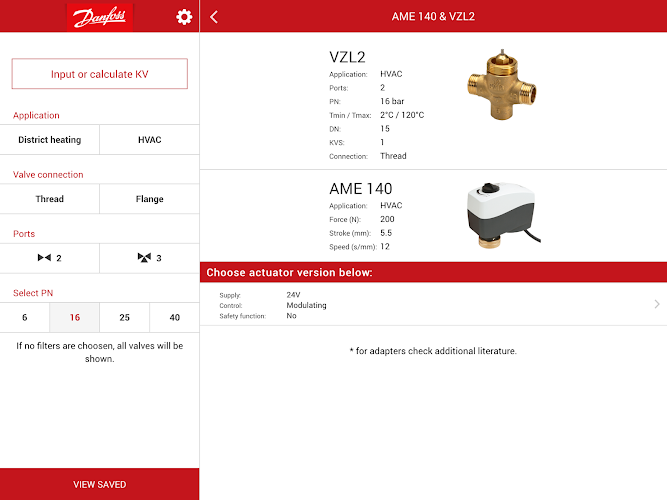Image resolution: width=667 pixels, height=500 pixels.
Task: Select 2 ports valve option
Action: [50, 258]
